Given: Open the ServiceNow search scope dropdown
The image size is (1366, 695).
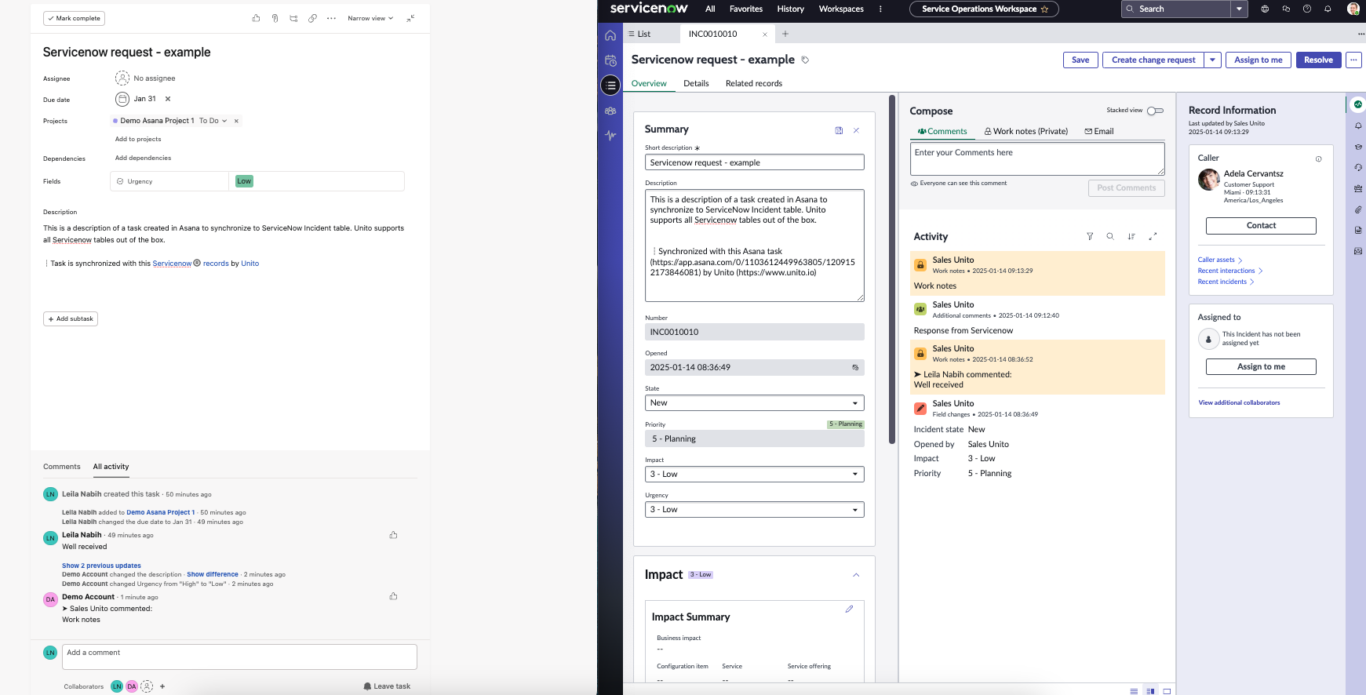Looking at the screenshot, I should point(1240,9).
